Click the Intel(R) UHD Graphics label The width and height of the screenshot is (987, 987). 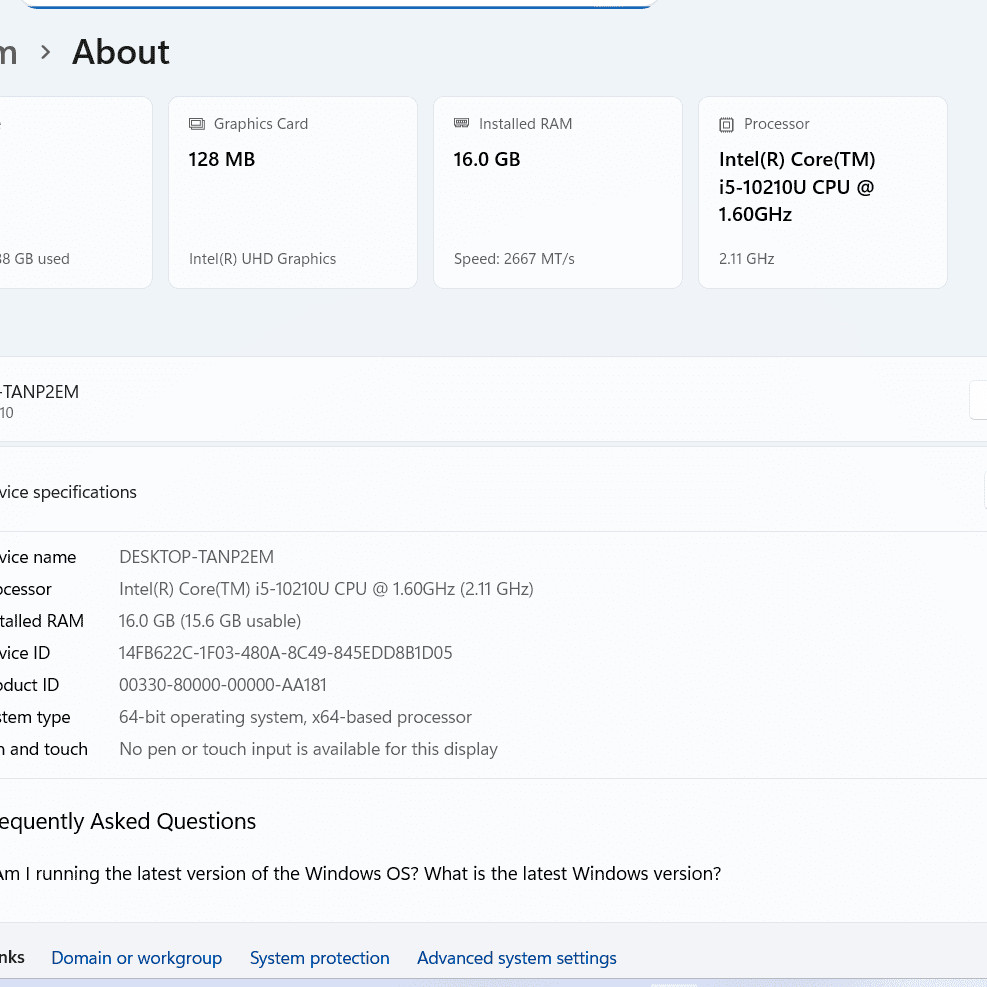(262, 259)
